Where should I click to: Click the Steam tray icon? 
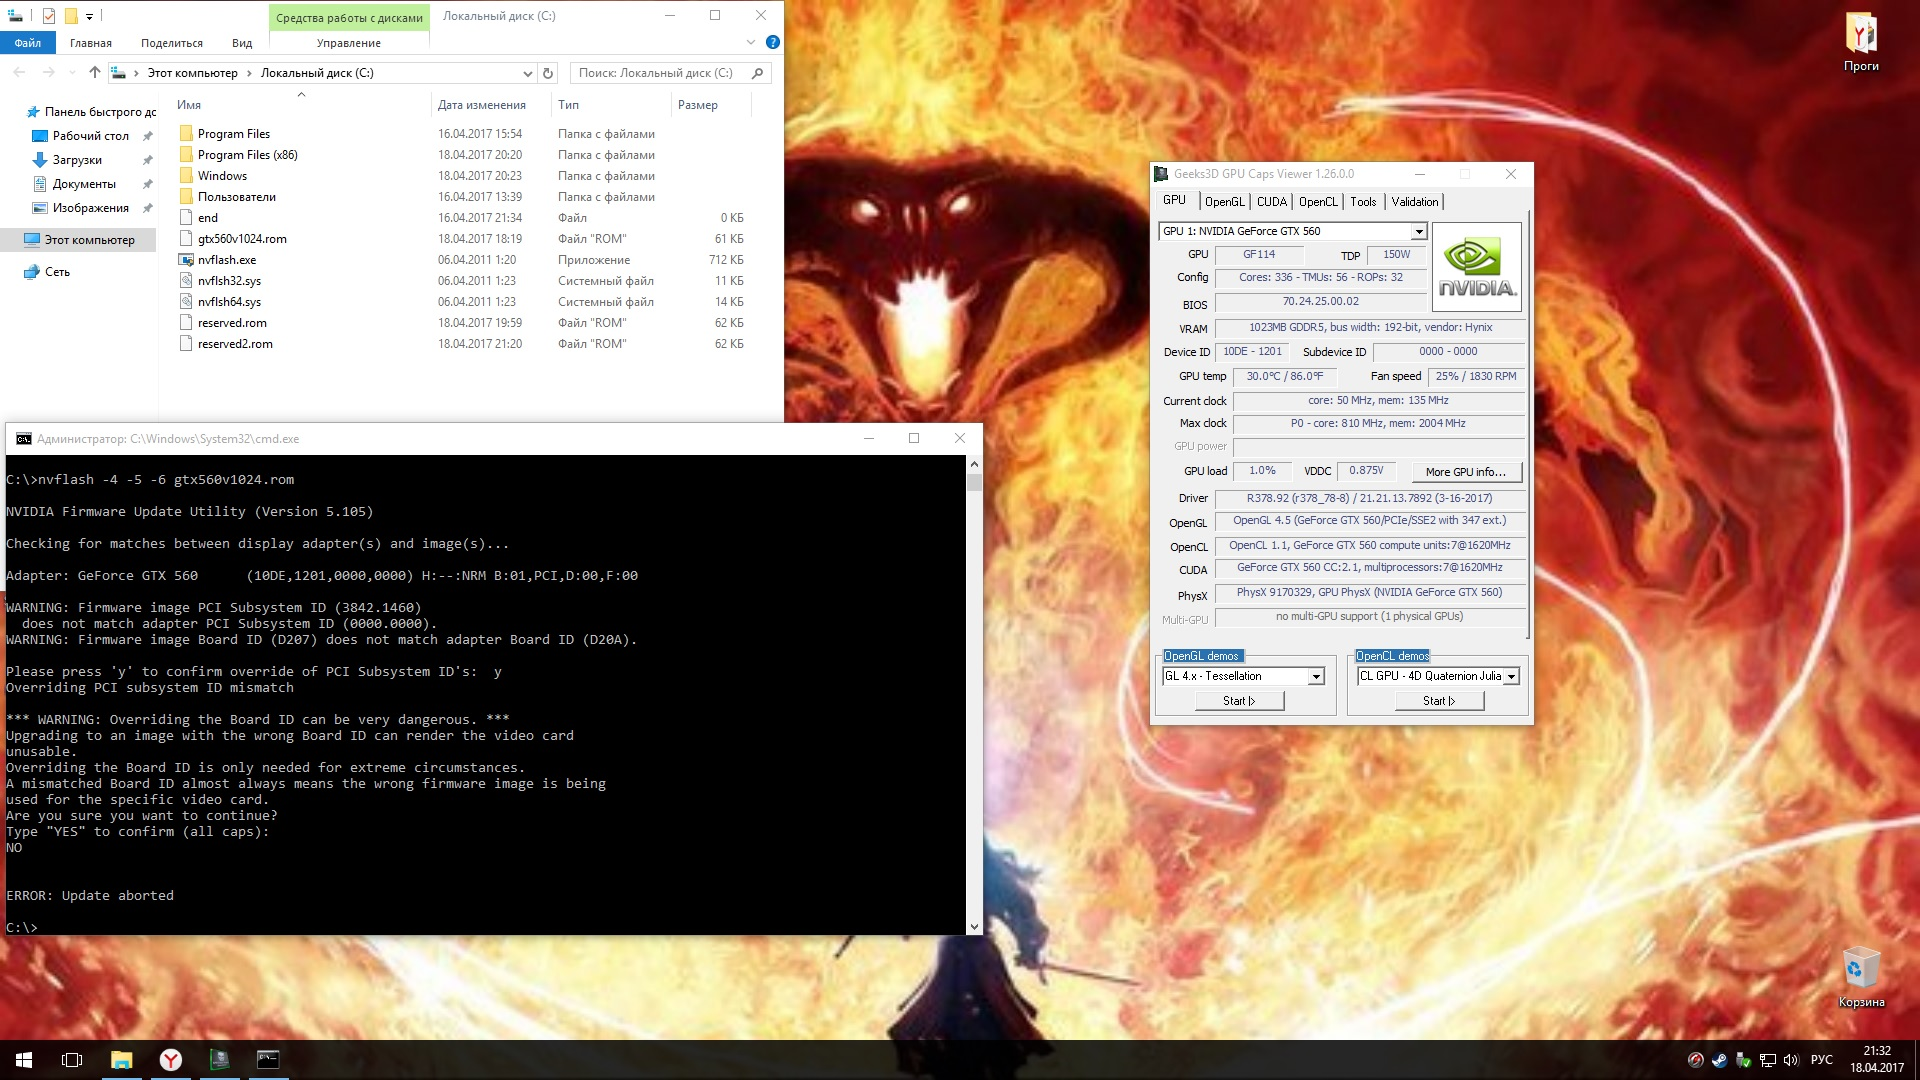pos(1719,1060)
